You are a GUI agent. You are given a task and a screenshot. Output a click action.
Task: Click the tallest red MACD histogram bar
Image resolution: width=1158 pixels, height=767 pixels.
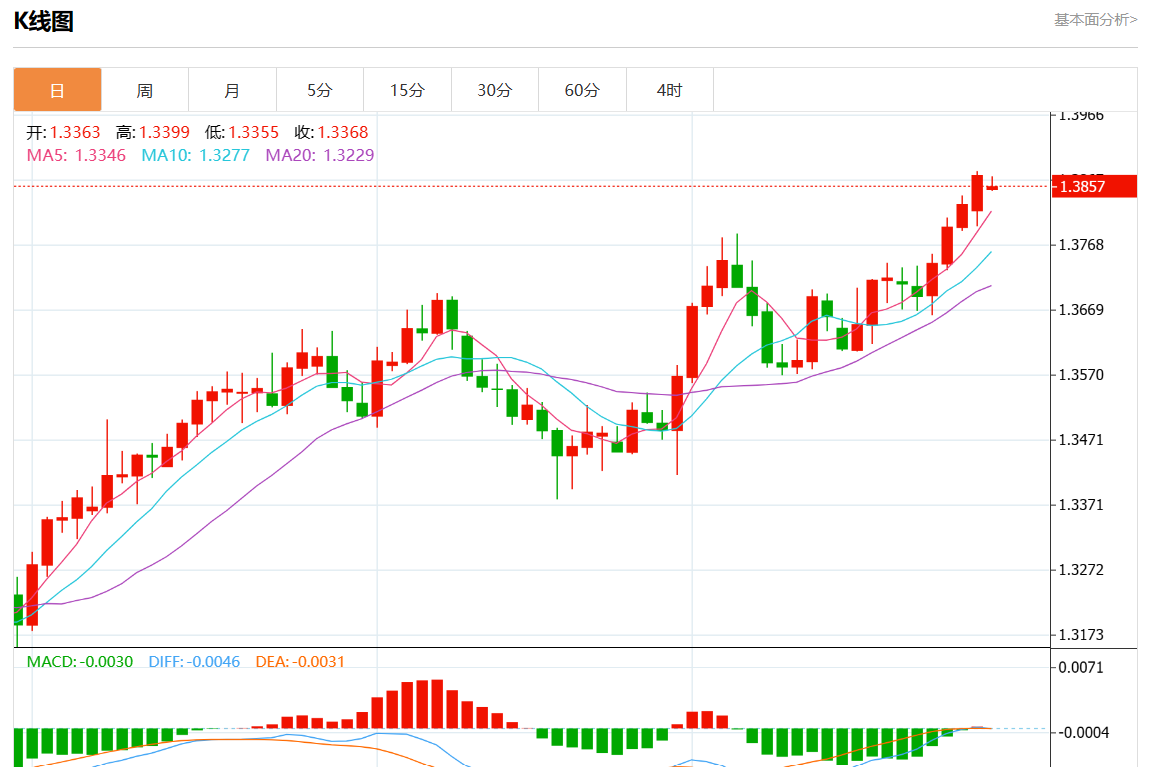click(437, 704)
